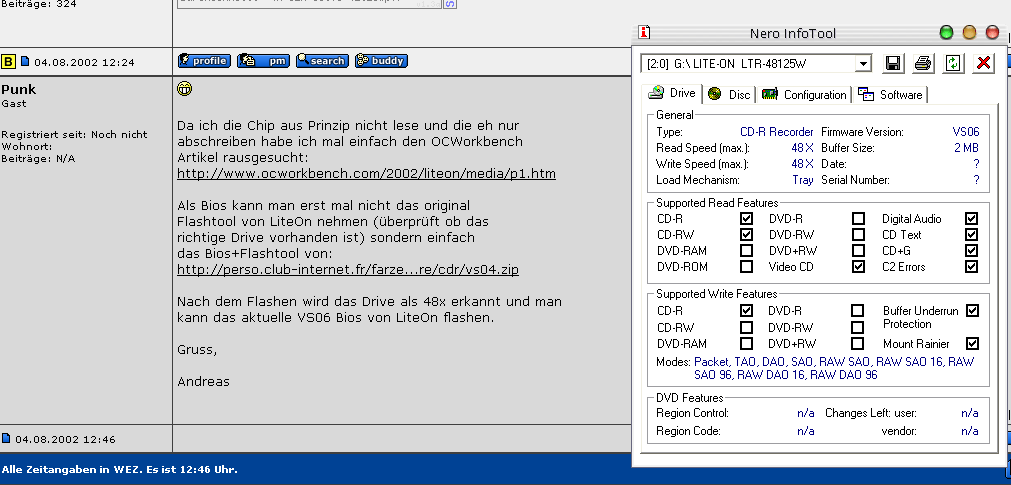Toggle DVD-ROM read feature checkbox
1011x485 pixels.
click(747, 266)
